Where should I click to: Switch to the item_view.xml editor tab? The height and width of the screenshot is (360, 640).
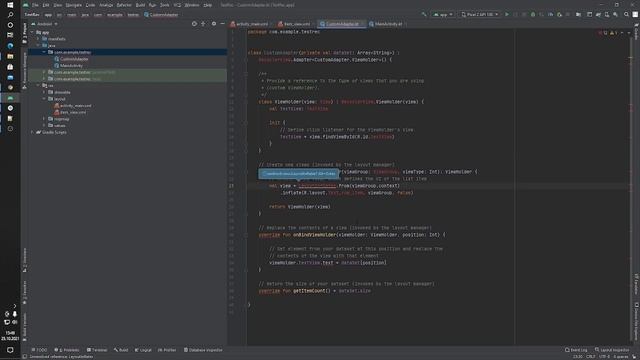tap(294, 24)
